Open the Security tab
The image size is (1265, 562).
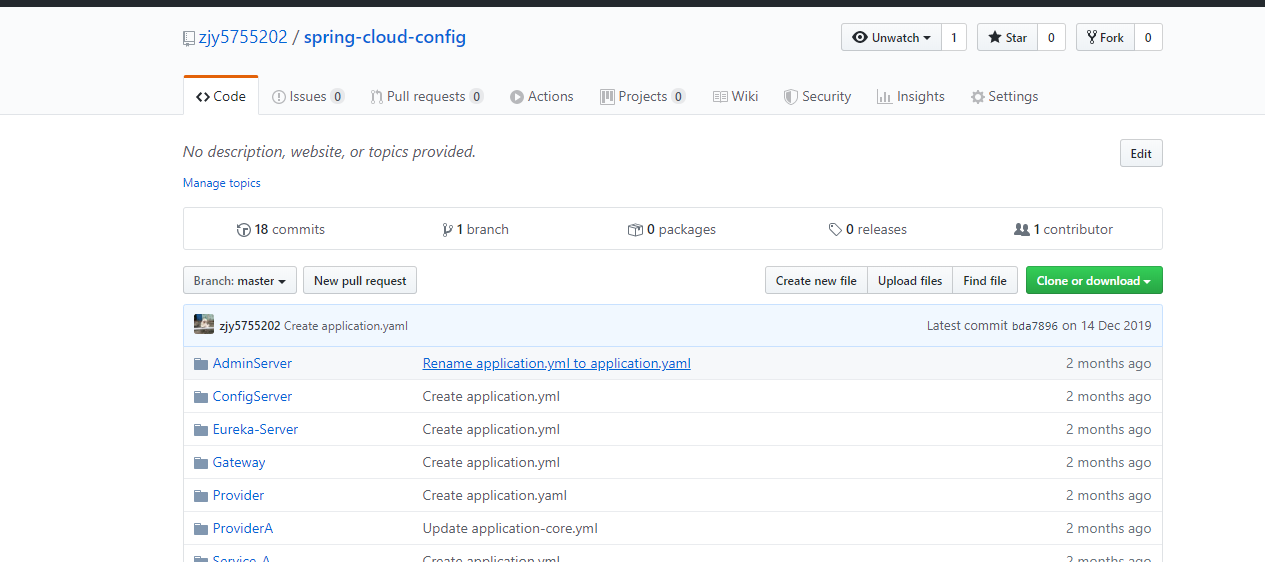[x=817, y=97]
